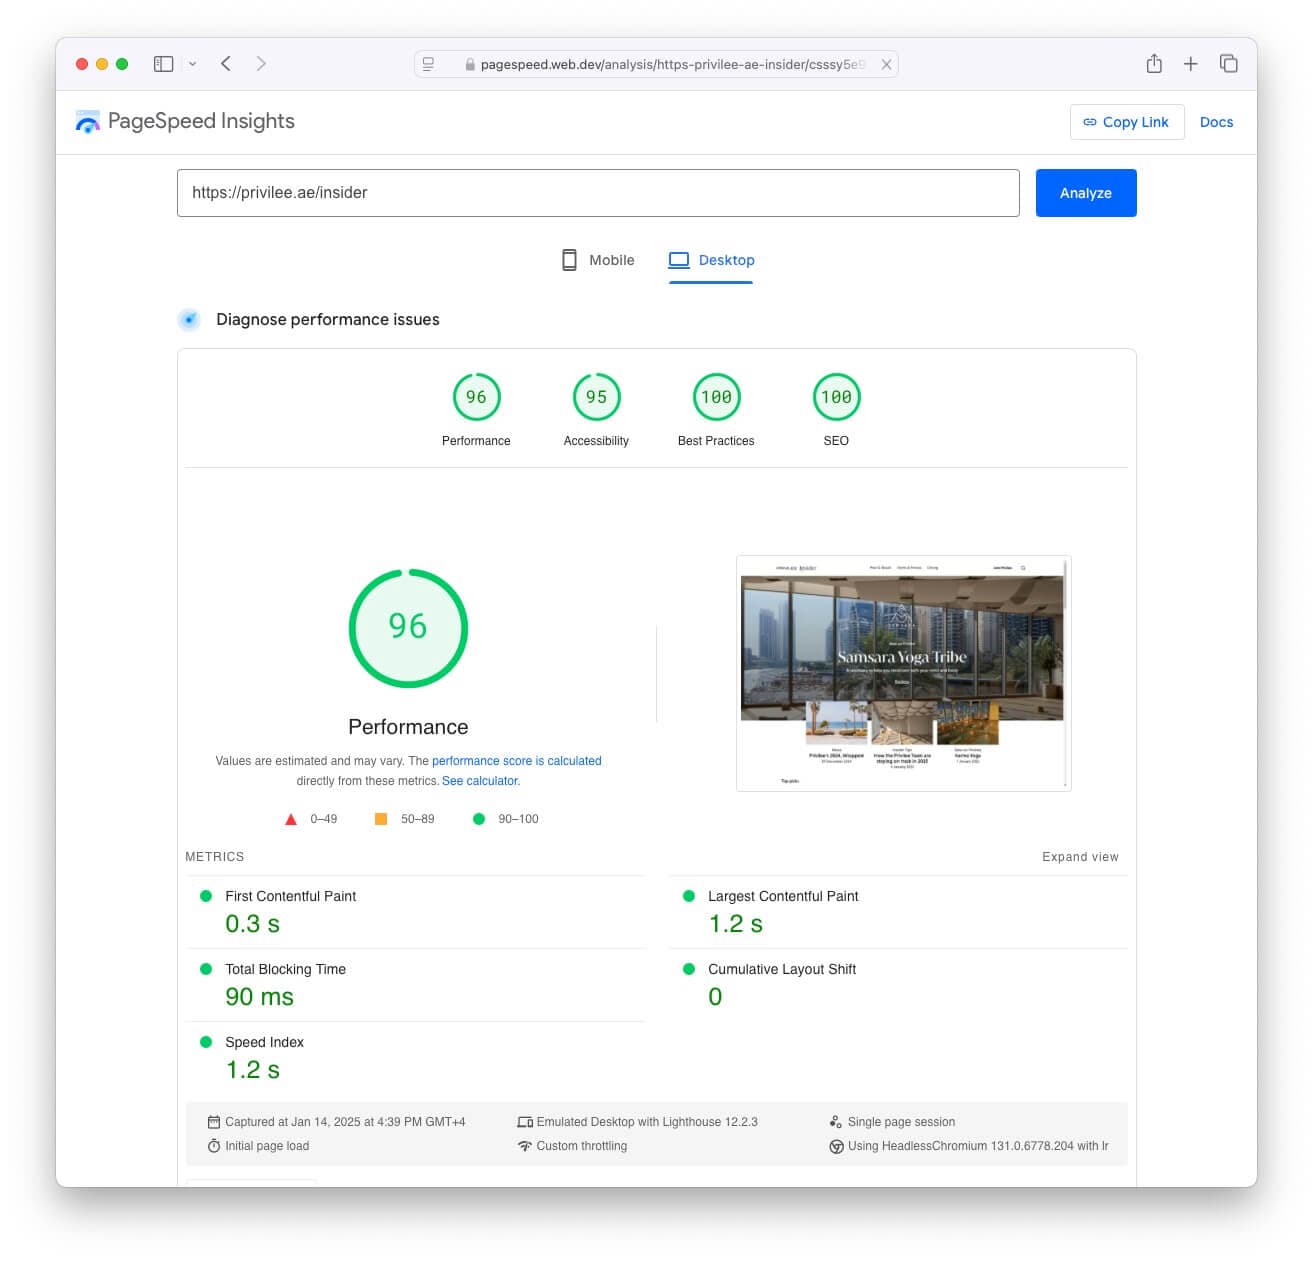Click the red triangle 0–49 legend icon
This screenshot has height=1261, width=1313.
(x=291, y=819)
